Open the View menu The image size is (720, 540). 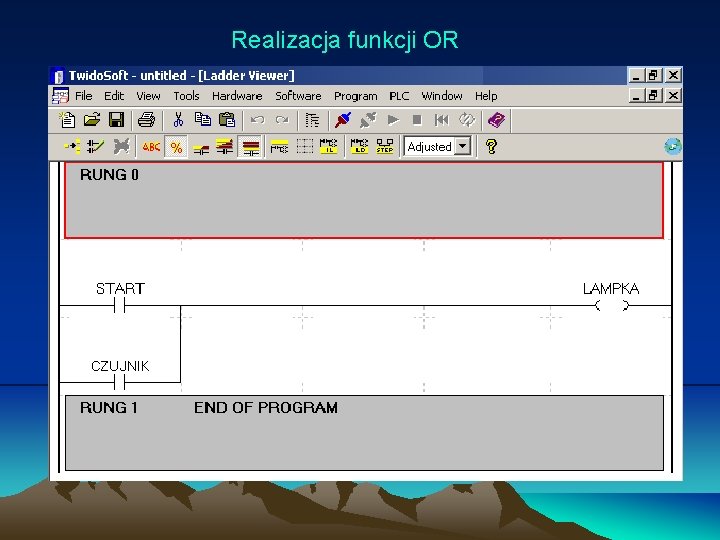tap(148, 96)
